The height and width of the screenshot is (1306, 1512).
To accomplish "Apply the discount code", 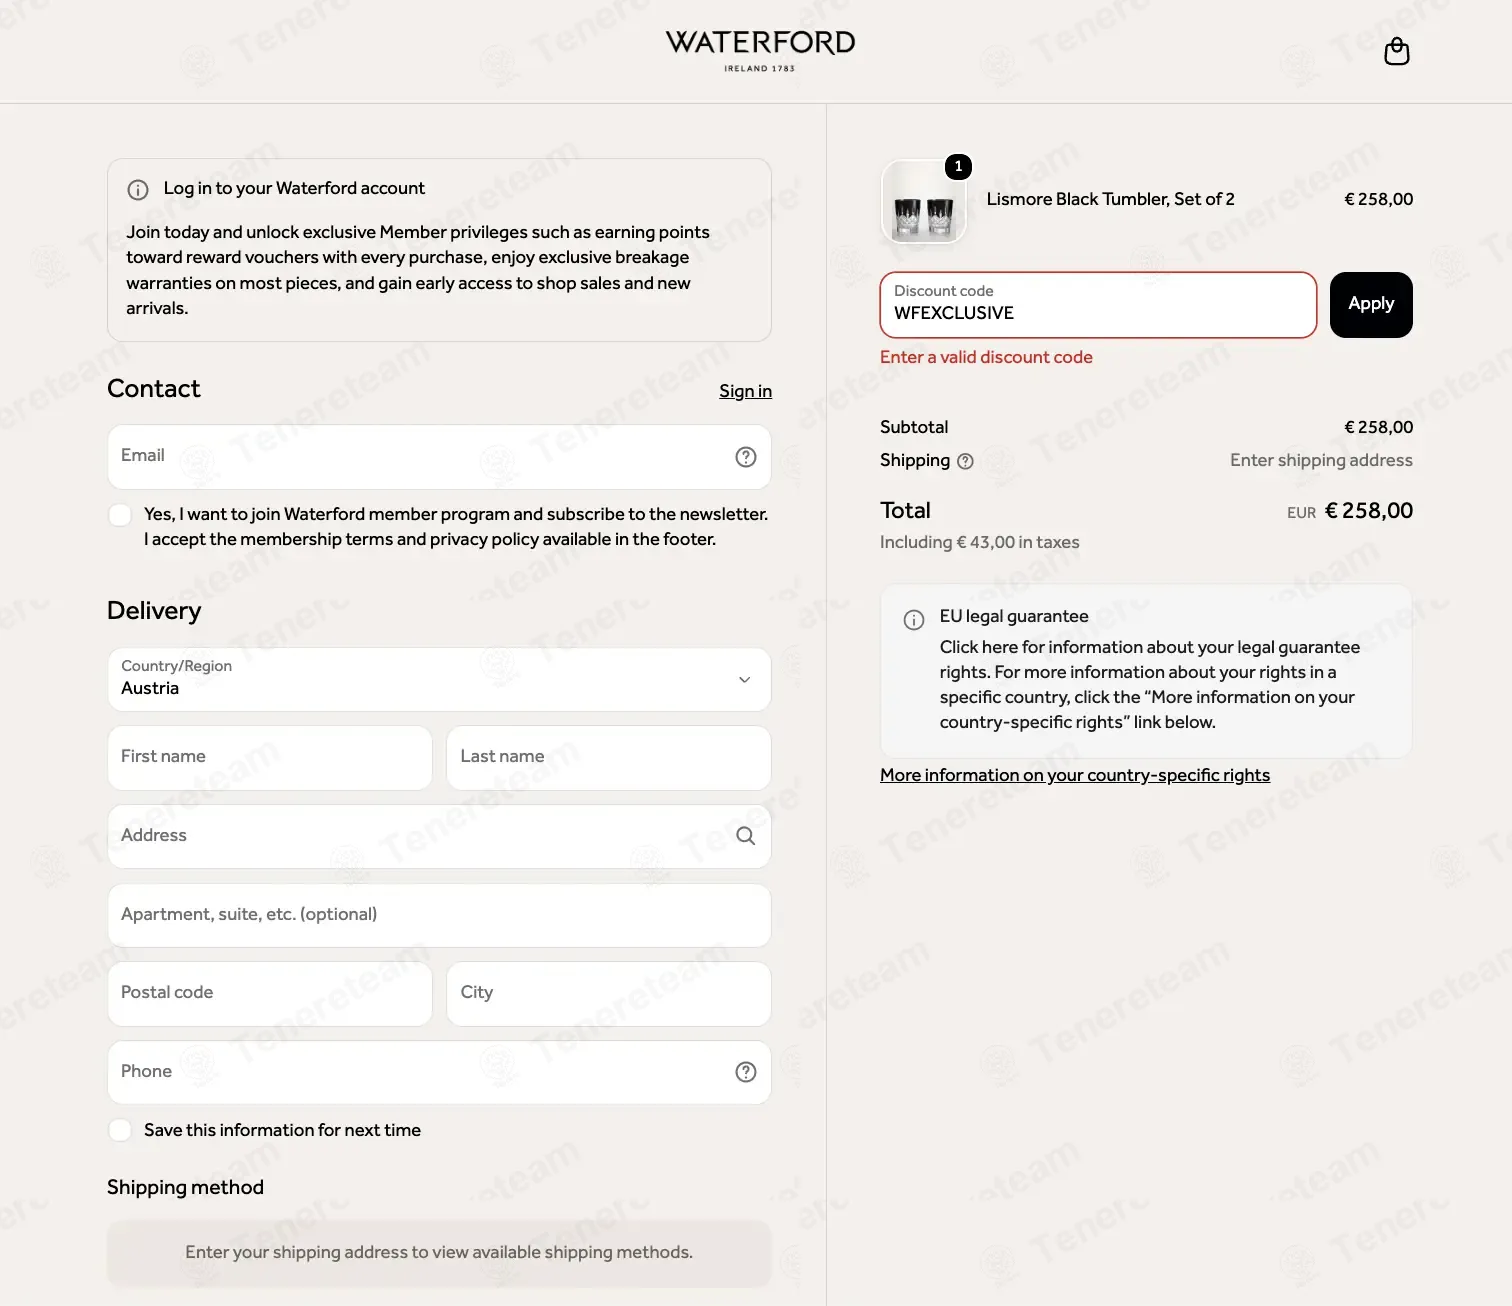I will point(1371,304).
